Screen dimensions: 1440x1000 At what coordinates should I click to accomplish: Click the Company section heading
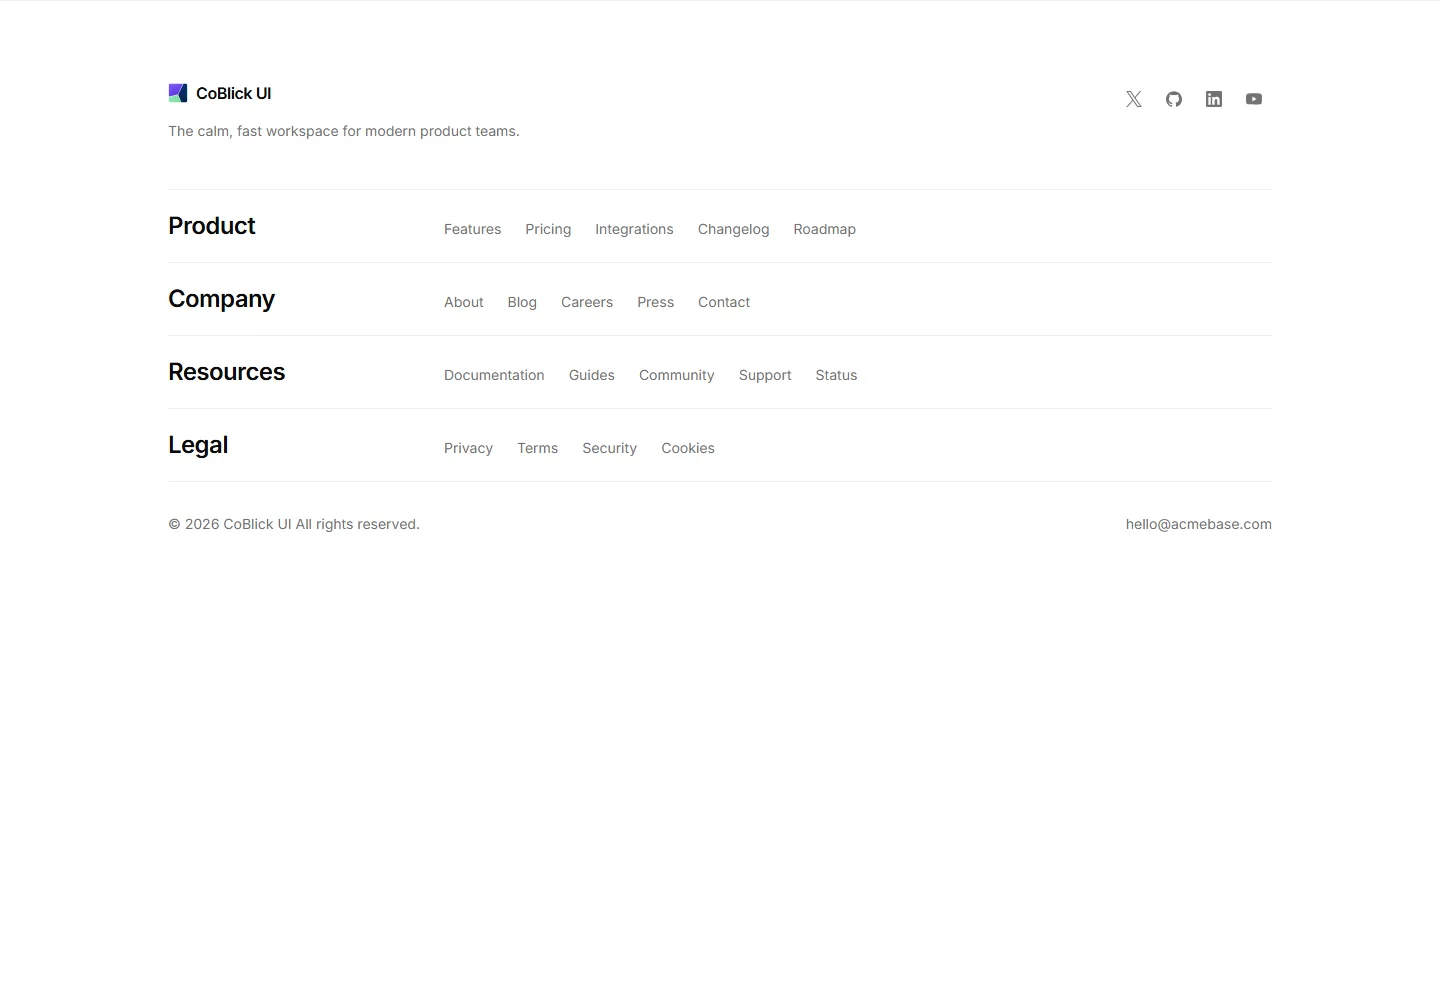(221, 299)
